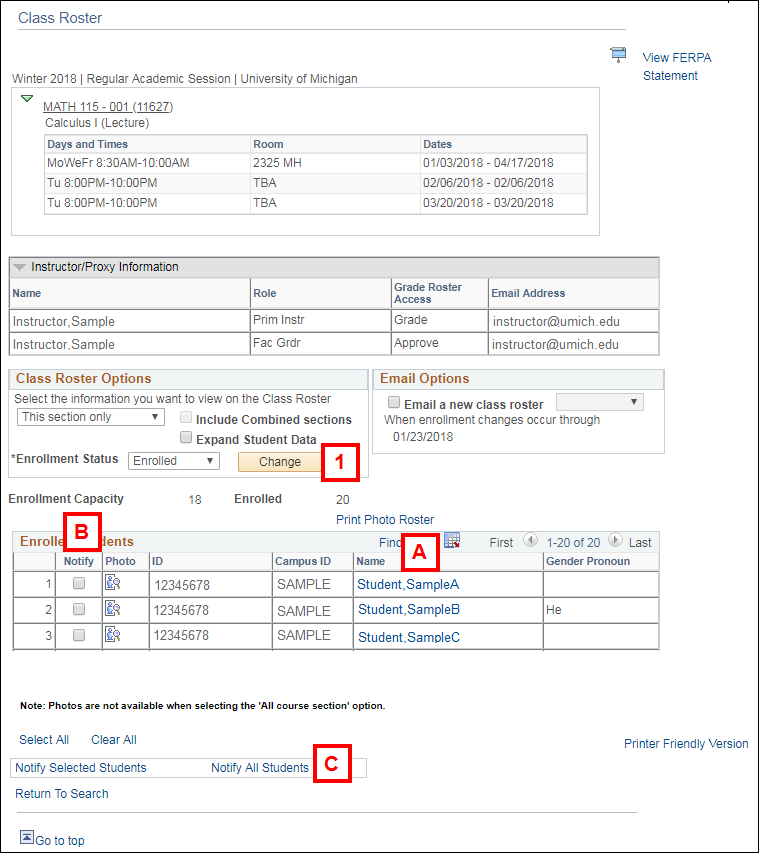Click Notify Selected Students
The width and height of the screenshot is (759, 853).
point(81,768)
